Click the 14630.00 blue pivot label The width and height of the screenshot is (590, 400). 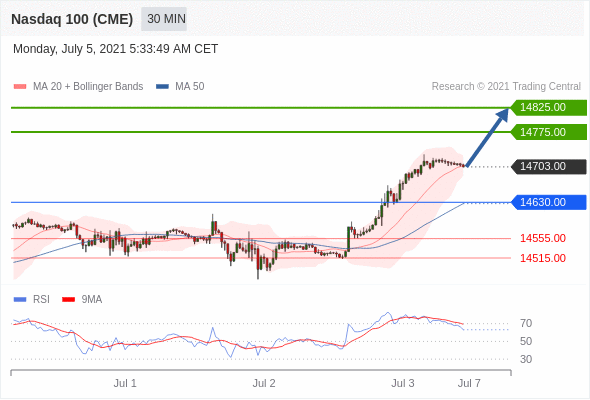click(549, 202)
